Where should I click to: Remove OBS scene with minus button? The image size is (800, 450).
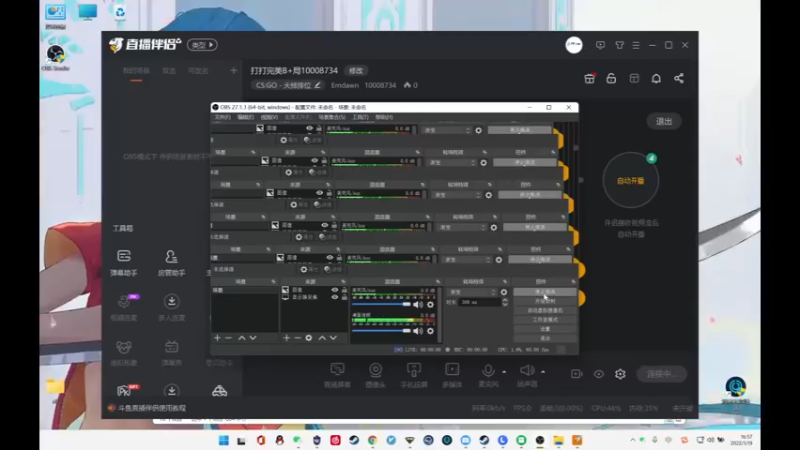point(229,338)
